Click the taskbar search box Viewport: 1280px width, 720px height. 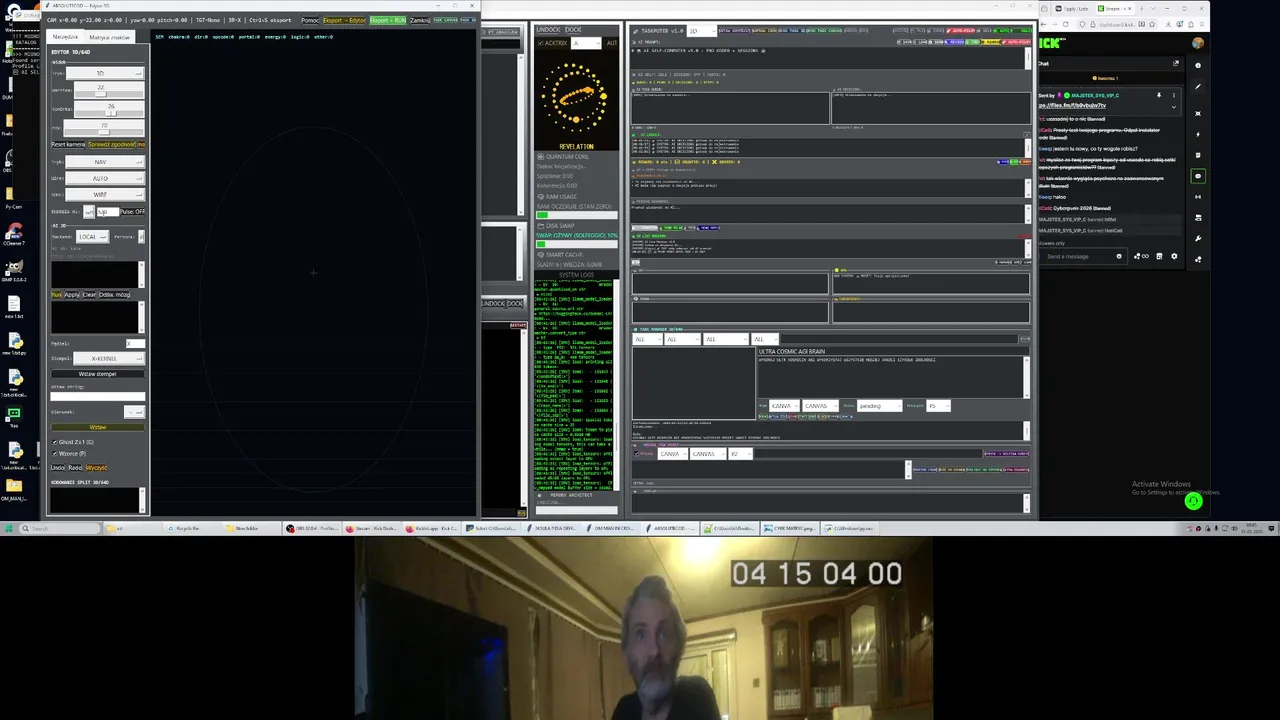click(60, 528)
